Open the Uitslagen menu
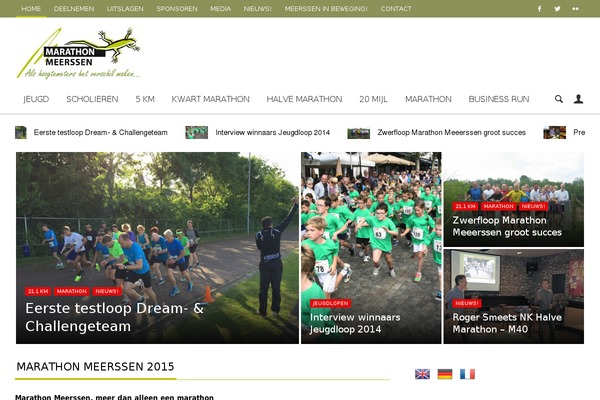The image size is (600, 400). pyautogui.click(x=125, y=8)
